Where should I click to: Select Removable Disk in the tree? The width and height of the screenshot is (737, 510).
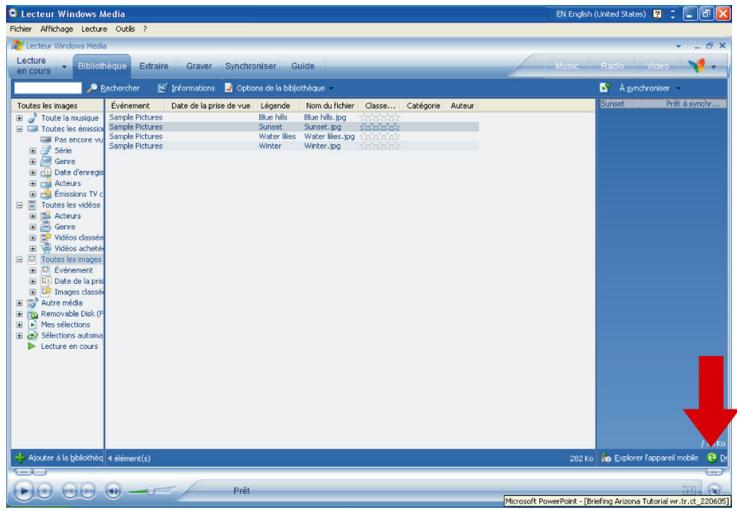click(x=72, y=314)
